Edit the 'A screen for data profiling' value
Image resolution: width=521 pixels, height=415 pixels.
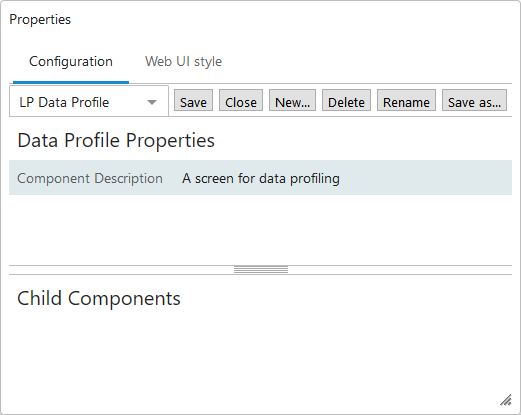(261, 178)
